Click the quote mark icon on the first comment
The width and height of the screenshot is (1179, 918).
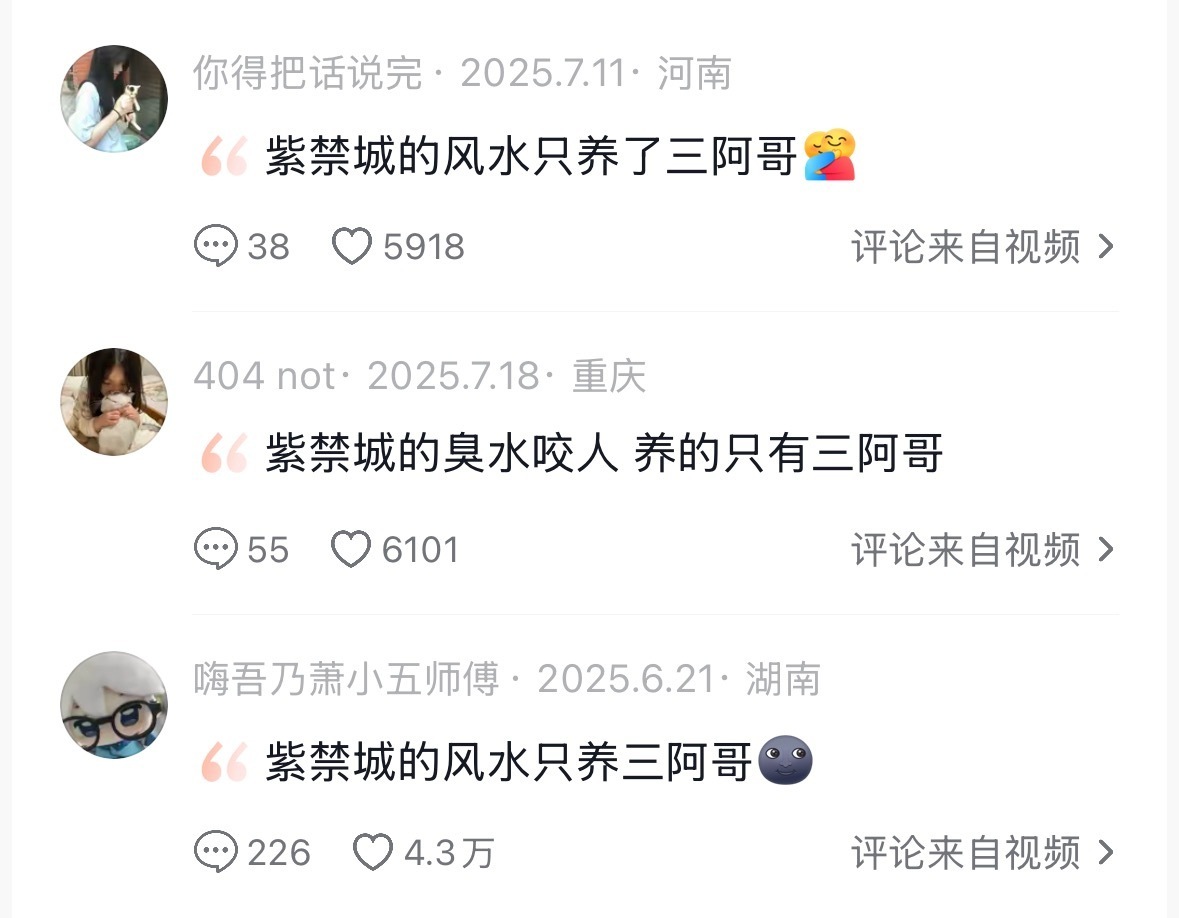click(x=224, y=156)
